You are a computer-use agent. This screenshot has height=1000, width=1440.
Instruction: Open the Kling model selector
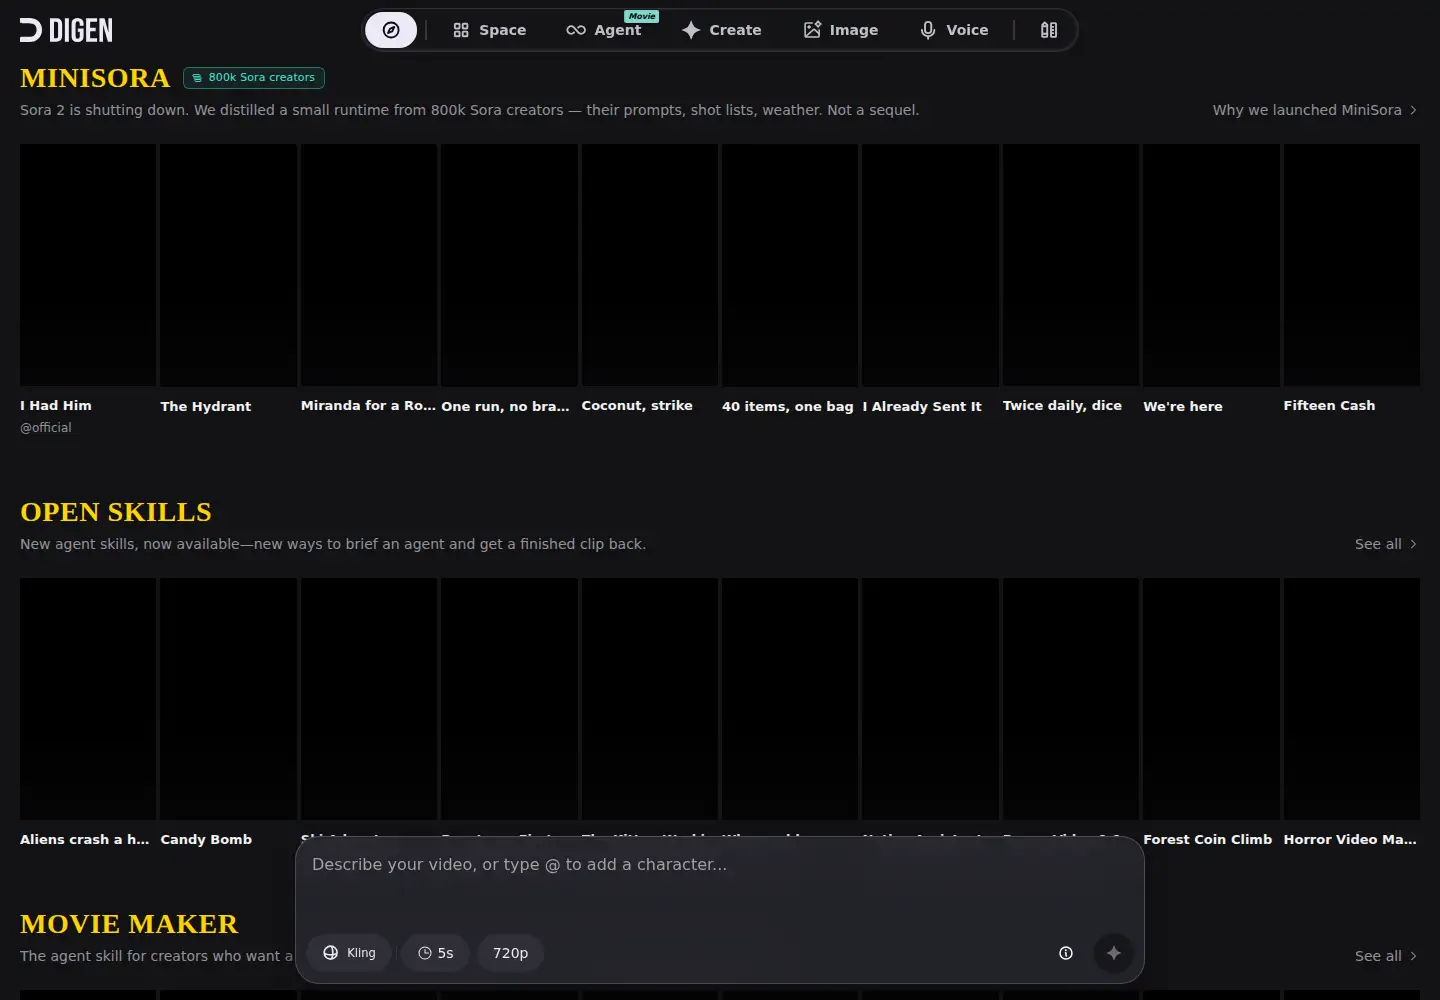pyautogui.click(x=349, y=953)
